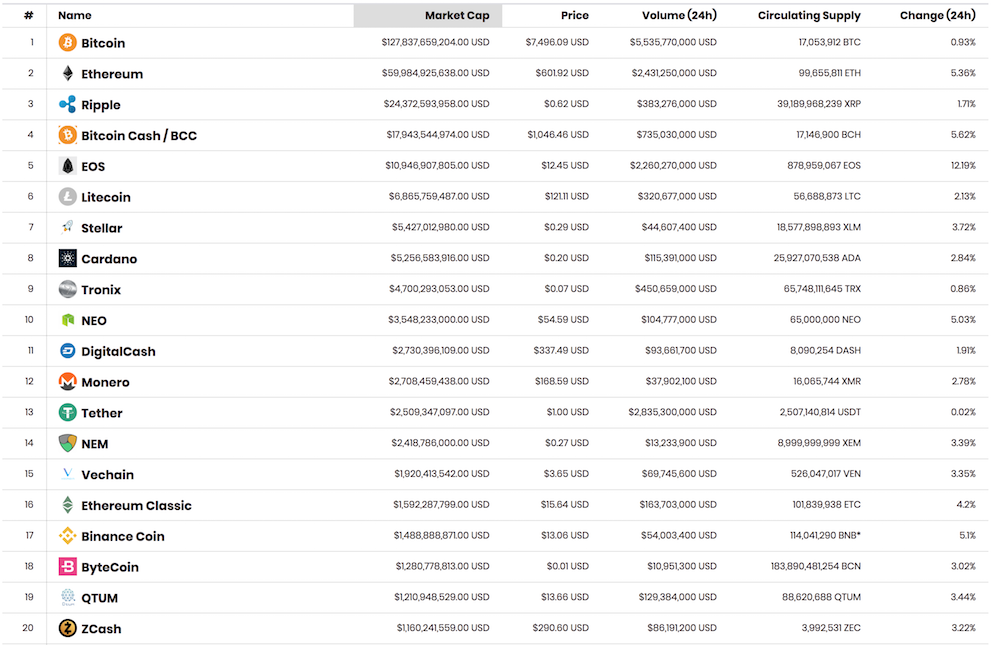The height and width of the screenshot is (645, 1000).
Task: Open the DigitalCash coin name link
Action: point(118,351)
